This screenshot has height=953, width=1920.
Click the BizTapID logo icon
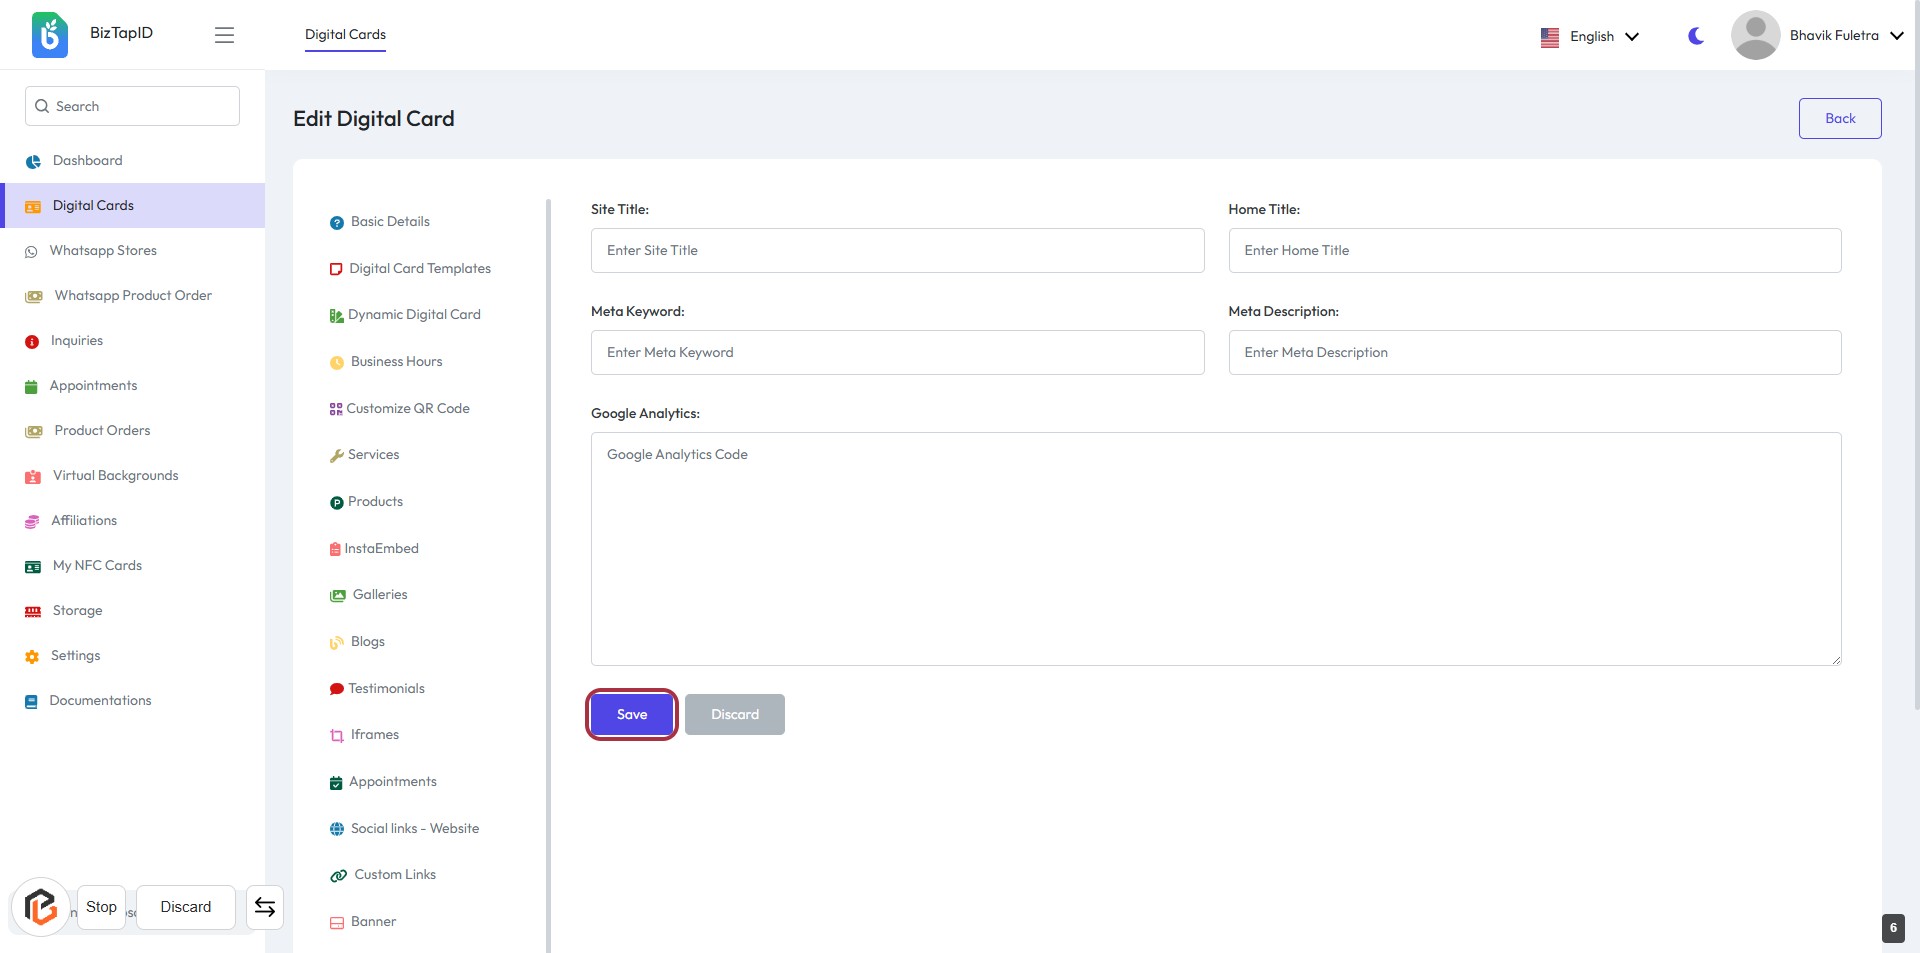coord(50,35)
